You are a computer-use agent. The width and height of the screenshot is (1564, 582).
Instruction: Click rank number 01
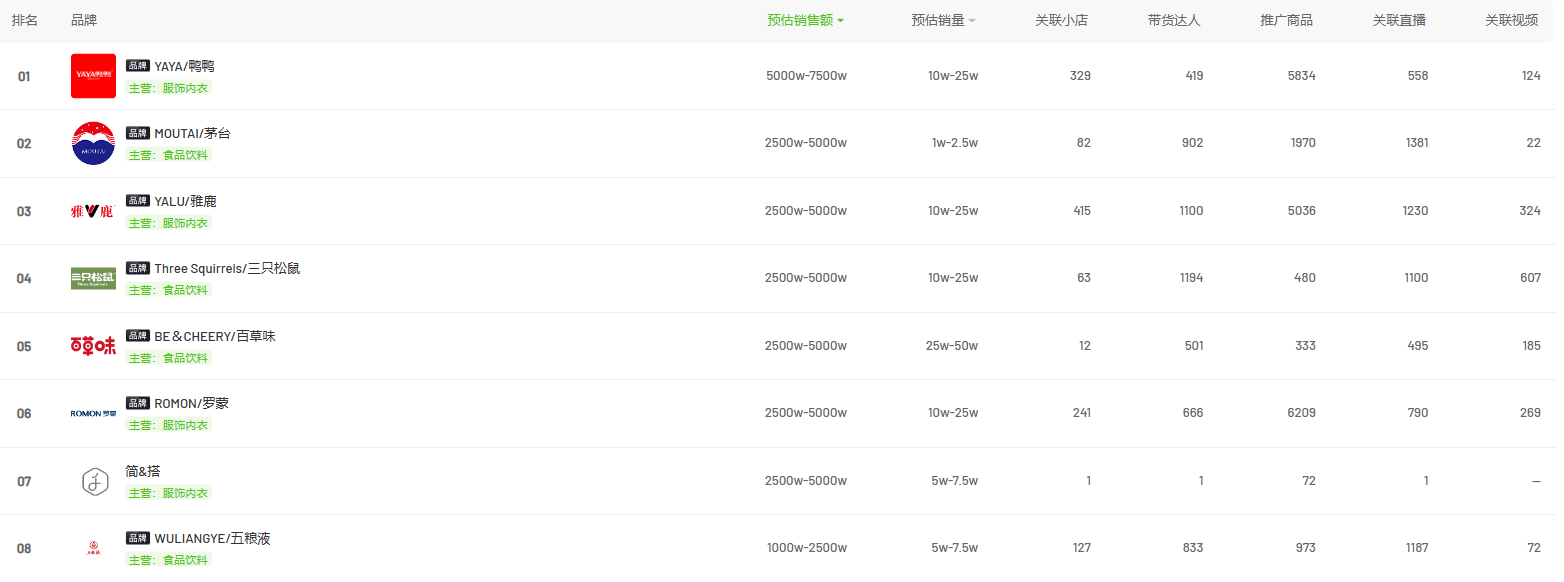[x=24, y=76]
